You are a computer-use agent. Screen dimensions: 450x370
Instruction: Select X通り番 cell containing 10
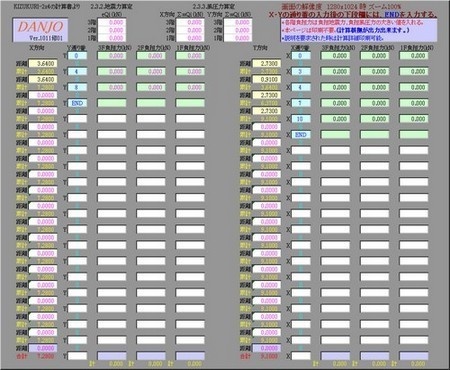tap(301, 119)
